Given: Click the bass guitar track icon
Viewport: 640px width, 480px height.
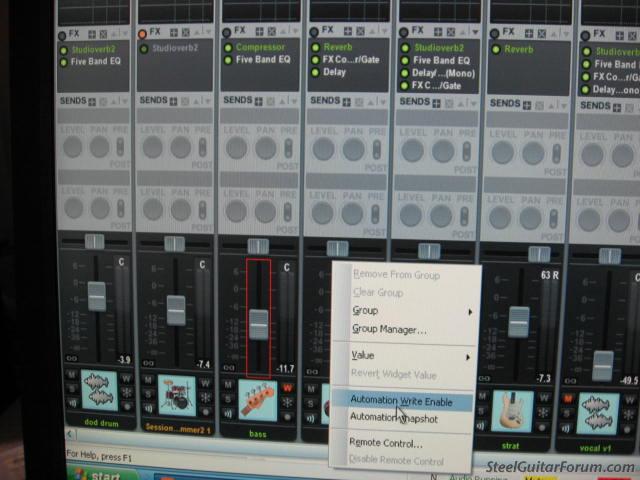Looking at the screenshot, I should click(257, 397).
